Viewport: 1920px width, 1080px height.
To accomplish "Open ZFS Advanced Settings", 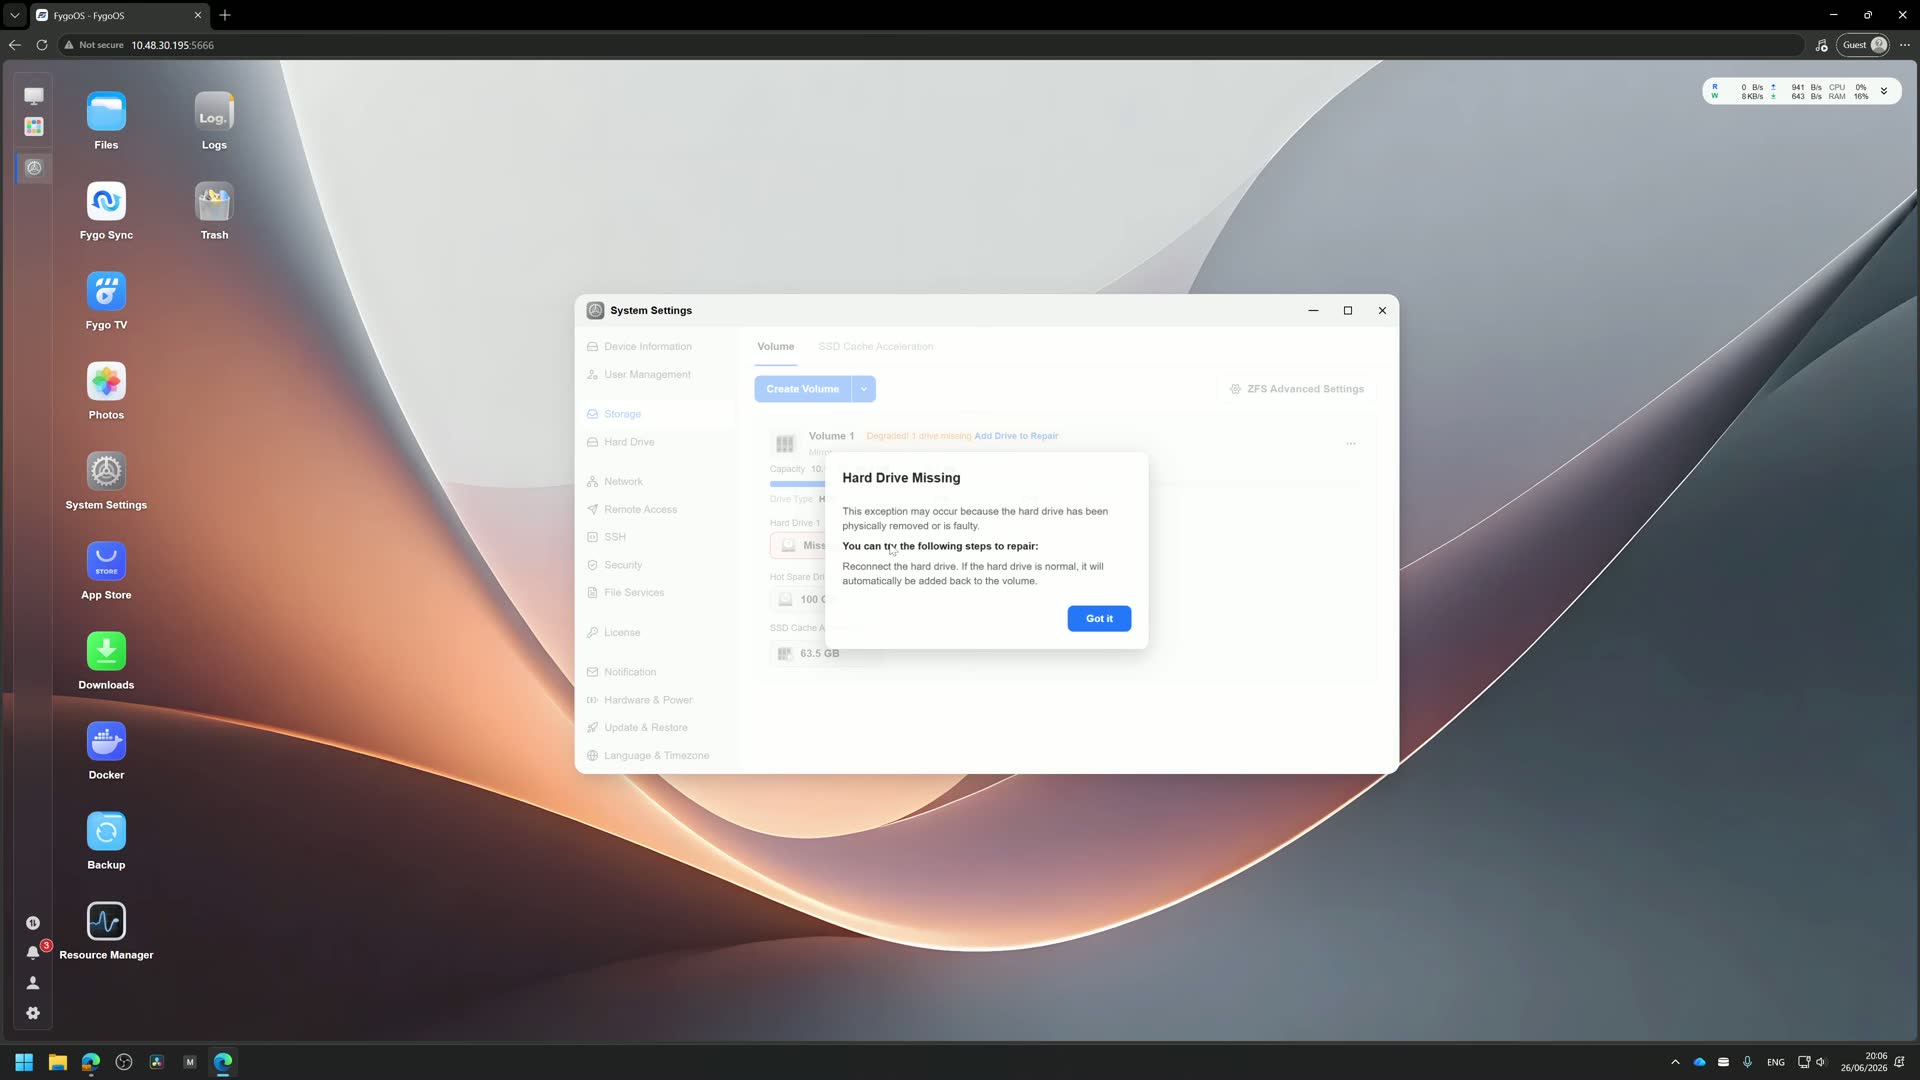I will point(1297,389).
